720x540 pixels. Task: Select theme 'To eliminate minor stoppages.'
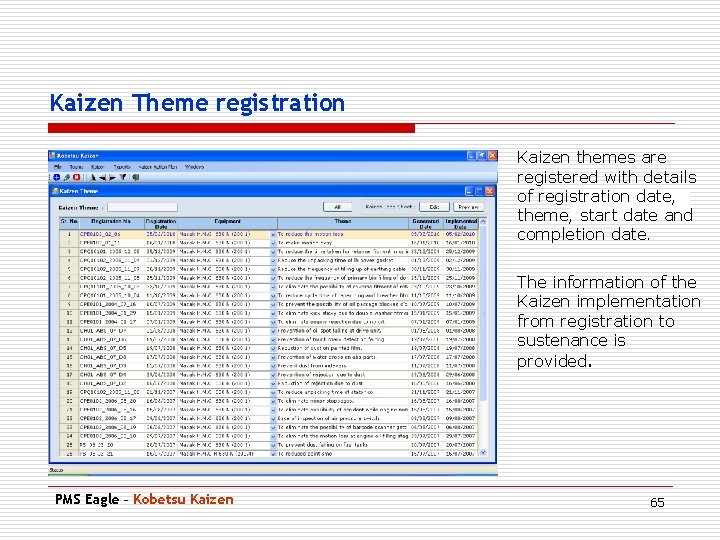pos(316,401)
